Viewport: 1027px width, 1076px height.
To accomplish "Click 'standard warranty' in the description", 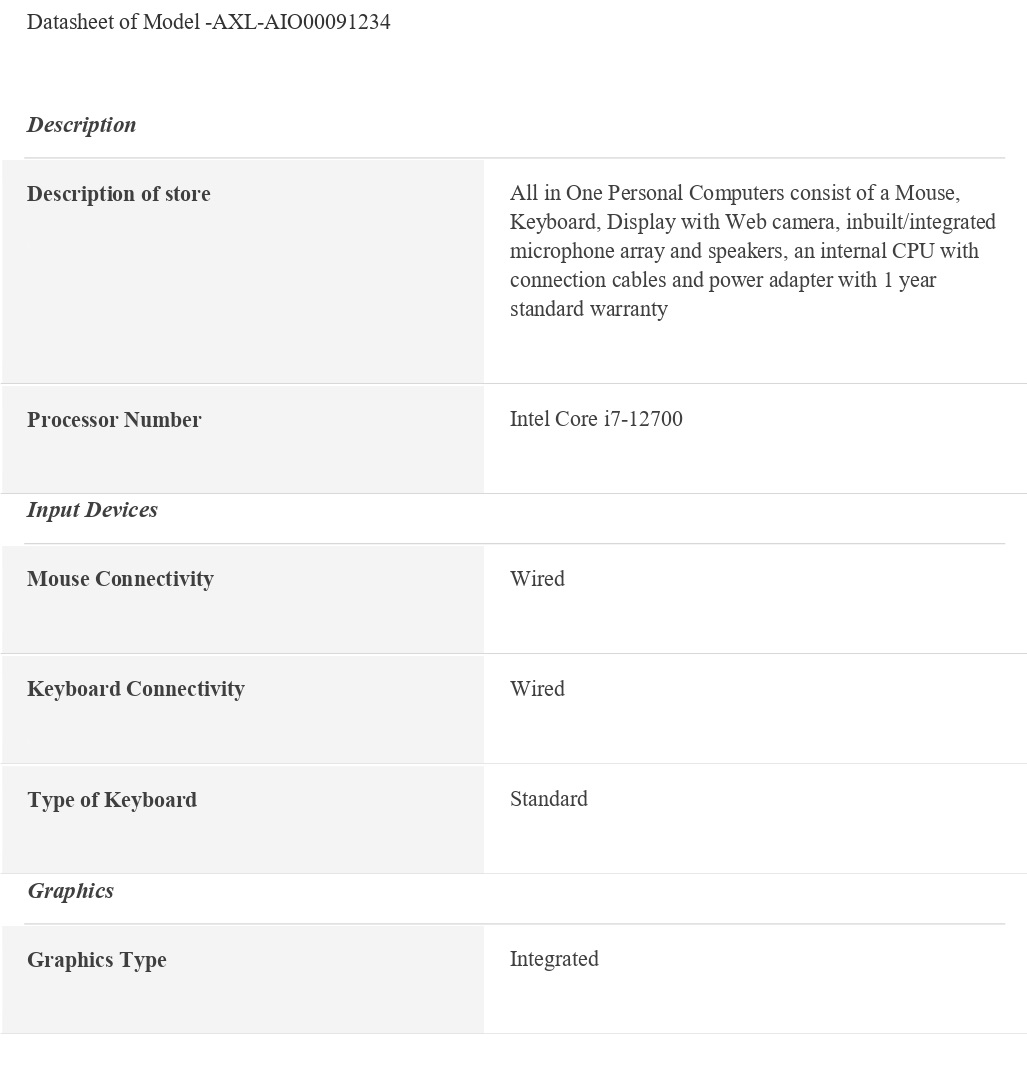I will click(x=588, y=309).
